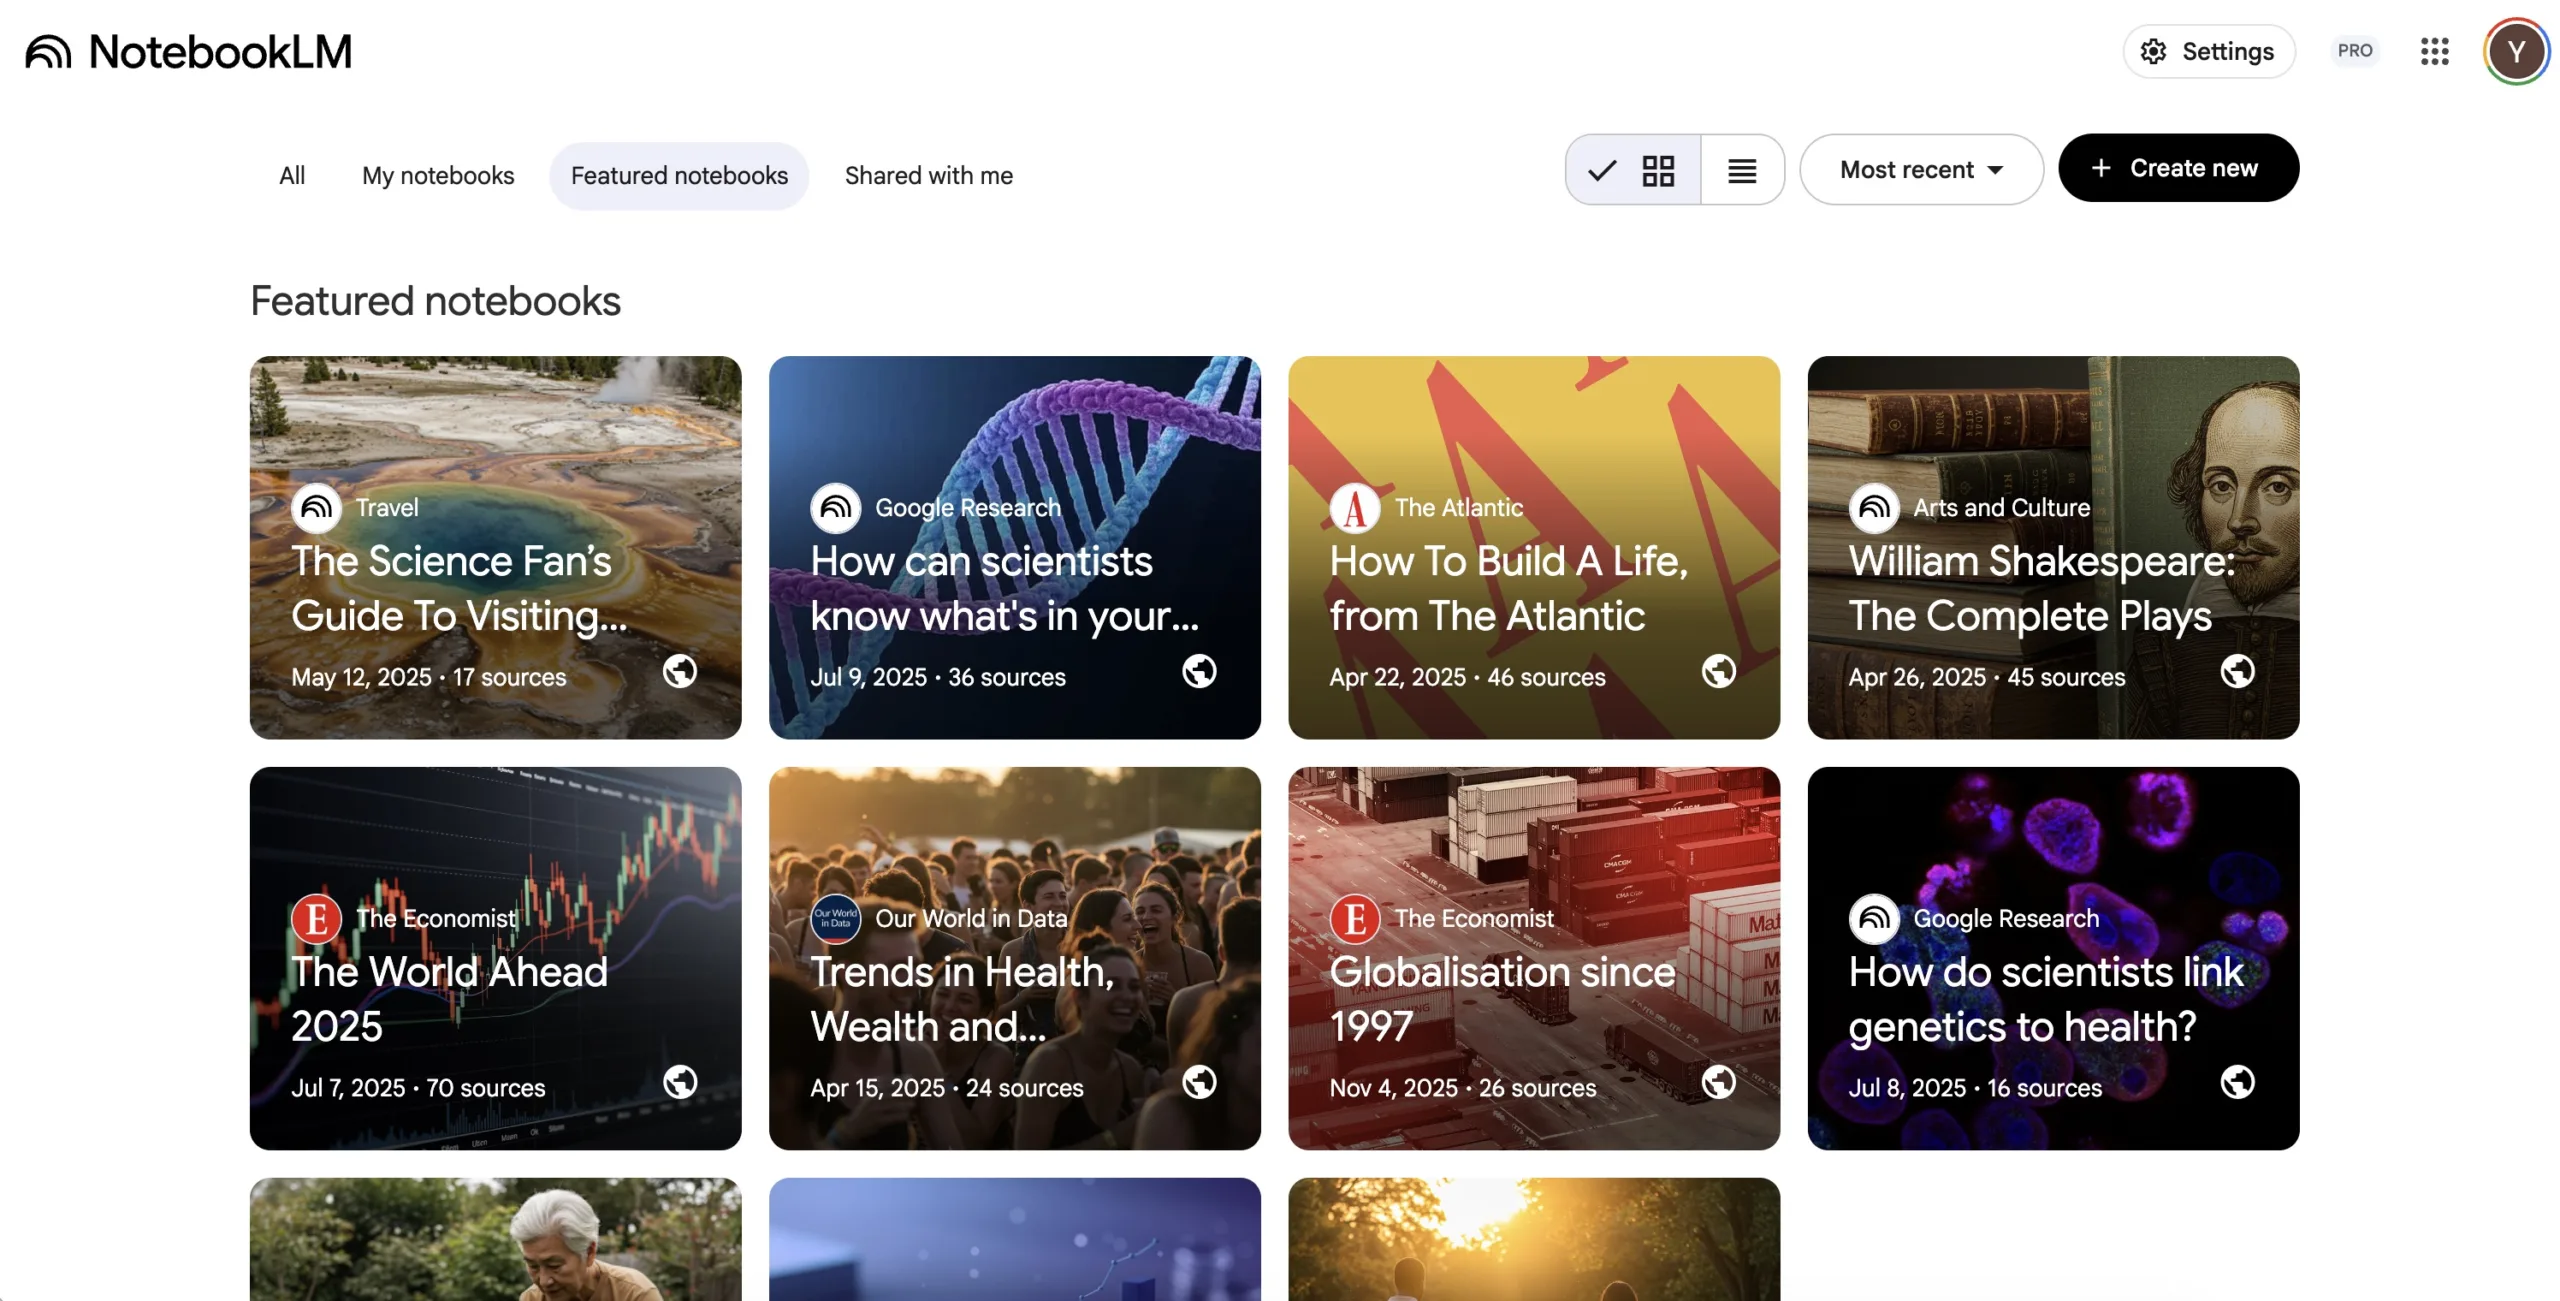Image resolution: width=2560 pixels, height=1301 pixels.
Task: Click the PRO badge
Action: point(2354,51)
